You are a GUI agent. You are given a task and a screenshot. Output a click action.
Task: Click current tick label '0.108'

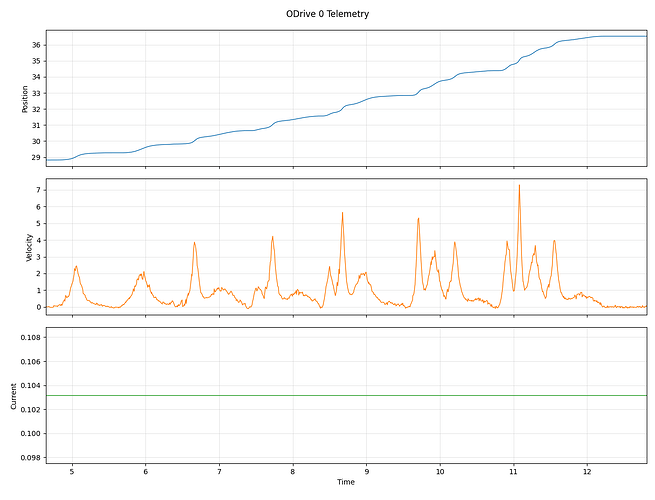pos(30,337)
